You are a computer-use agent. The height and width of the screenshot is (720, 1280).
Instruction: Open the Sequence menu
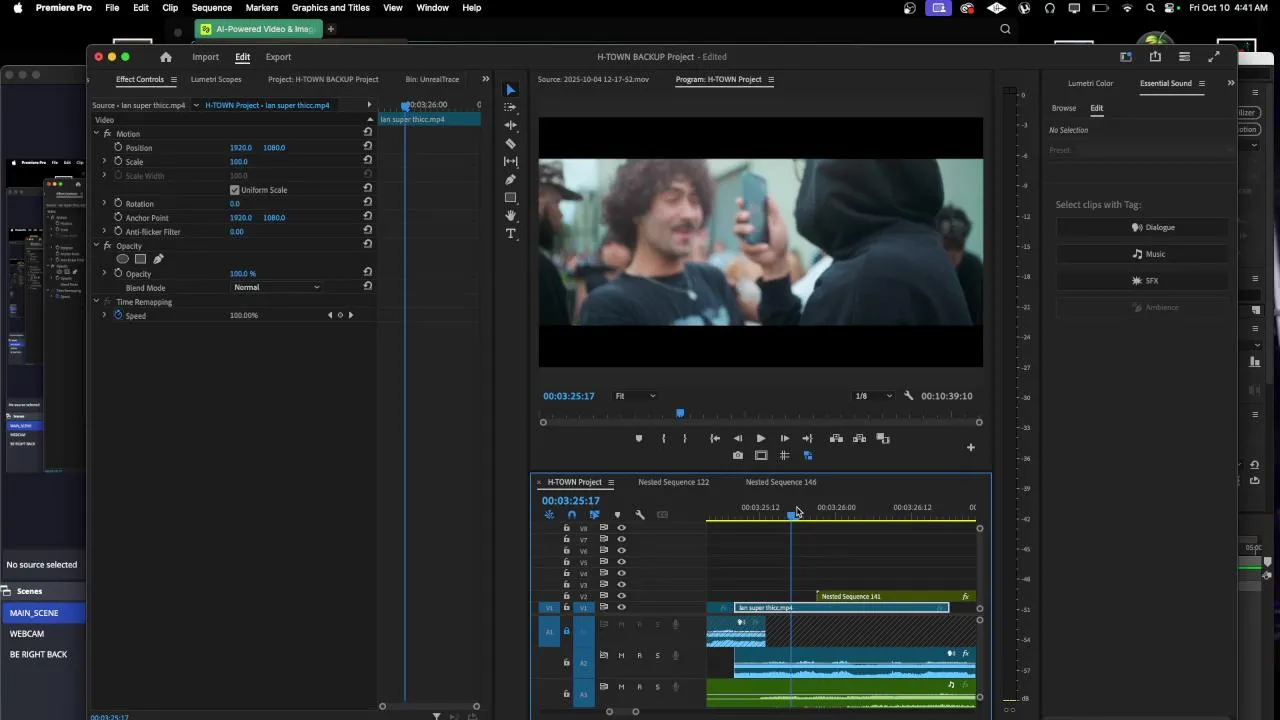(x=211, y=8)
